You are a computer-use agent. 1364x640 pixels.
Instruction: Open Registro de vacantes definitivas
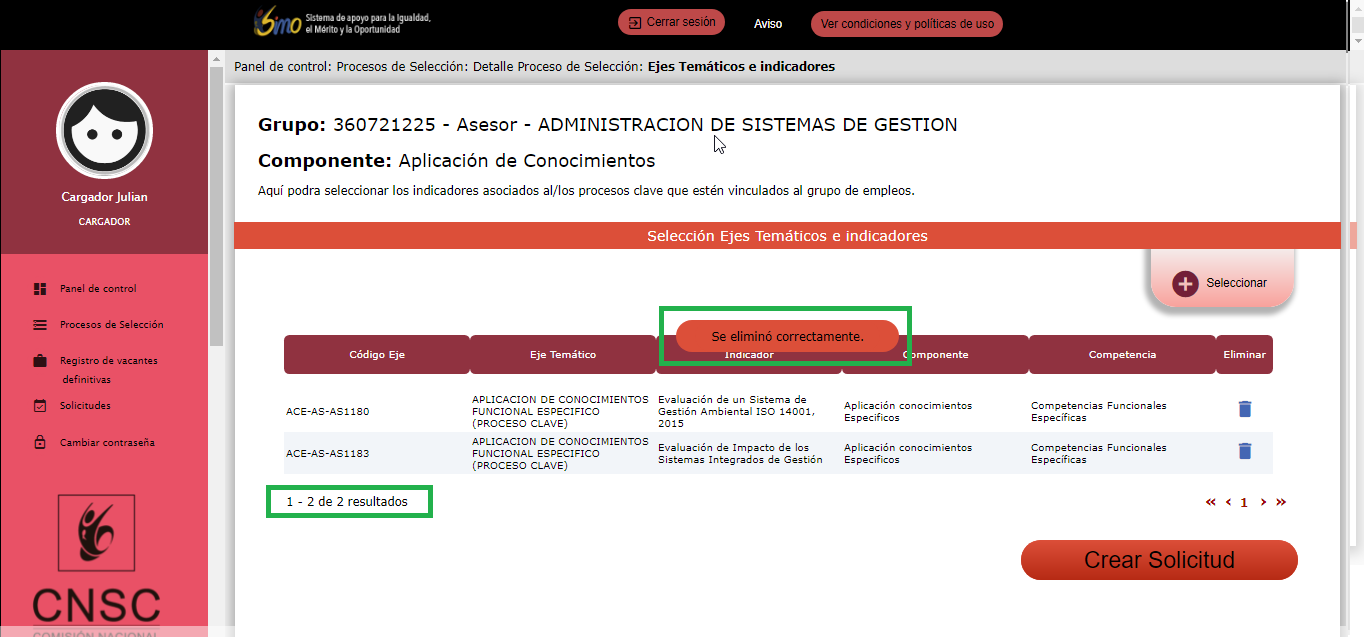click(x=108, y=361)
